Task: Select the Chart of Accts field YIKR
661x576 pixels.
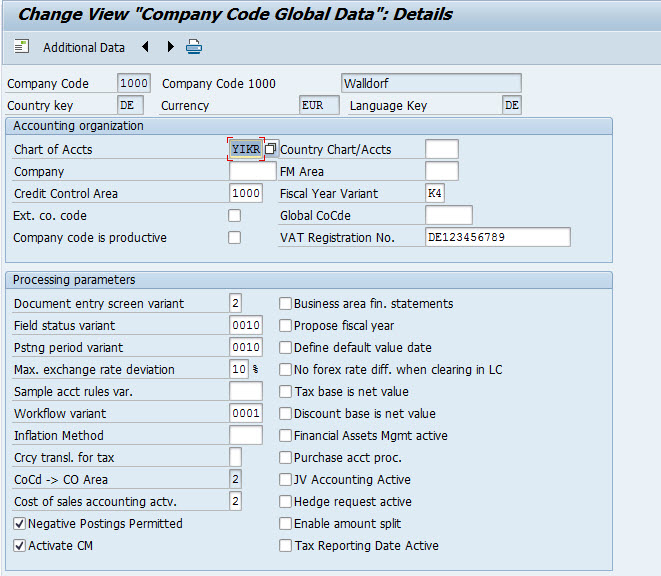Action: [246, 149]
